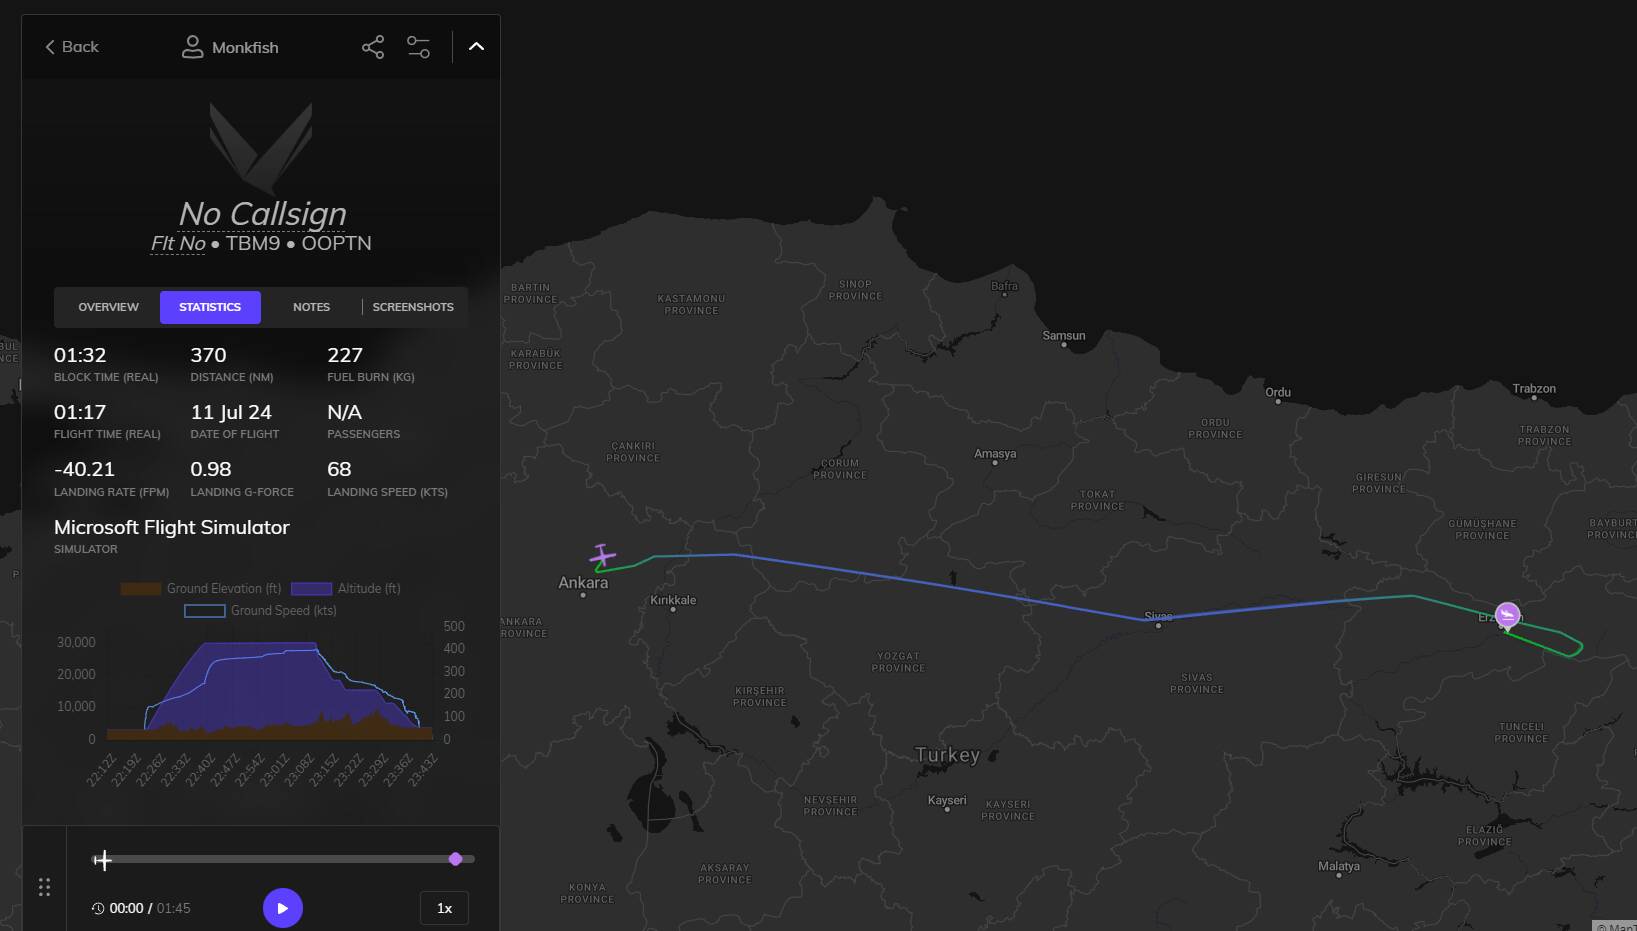Click the Back arrow button
This screenshot has width=1637, height=931.
click(x=72, y=47)
